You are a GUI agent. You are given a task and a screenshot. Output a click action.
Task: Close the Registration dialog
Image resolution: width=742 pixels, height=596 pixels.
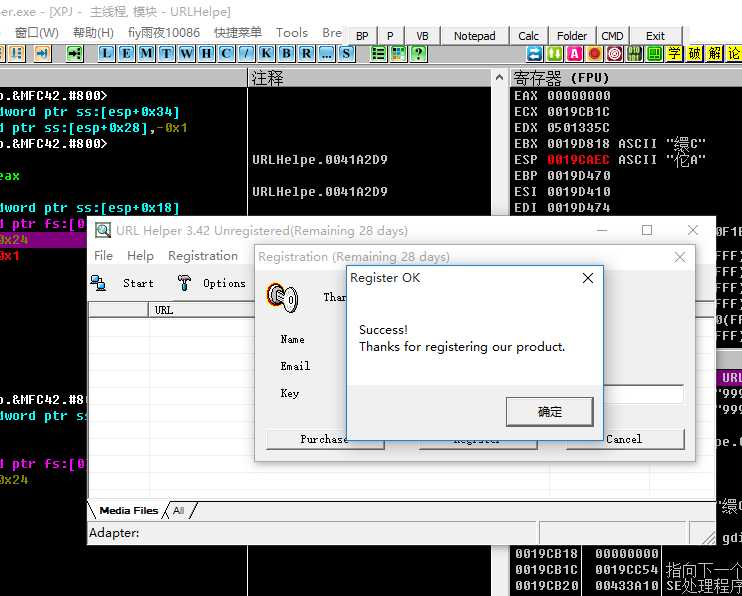[x=680, y=257]
